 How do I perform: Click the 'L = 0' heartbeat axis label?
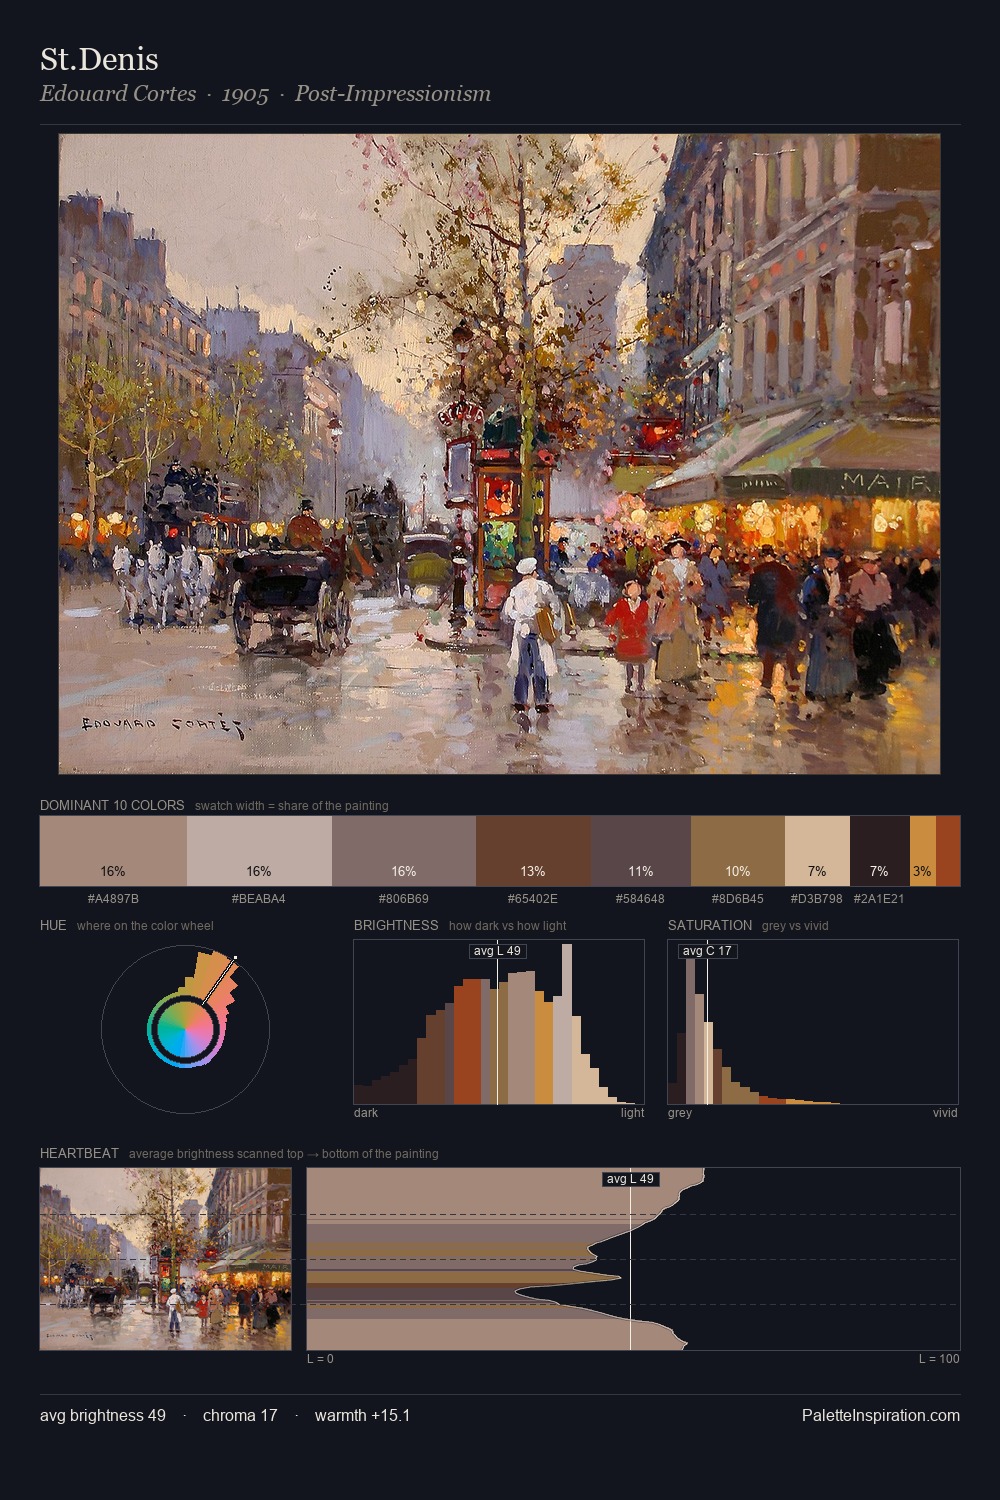point(321,1358)
